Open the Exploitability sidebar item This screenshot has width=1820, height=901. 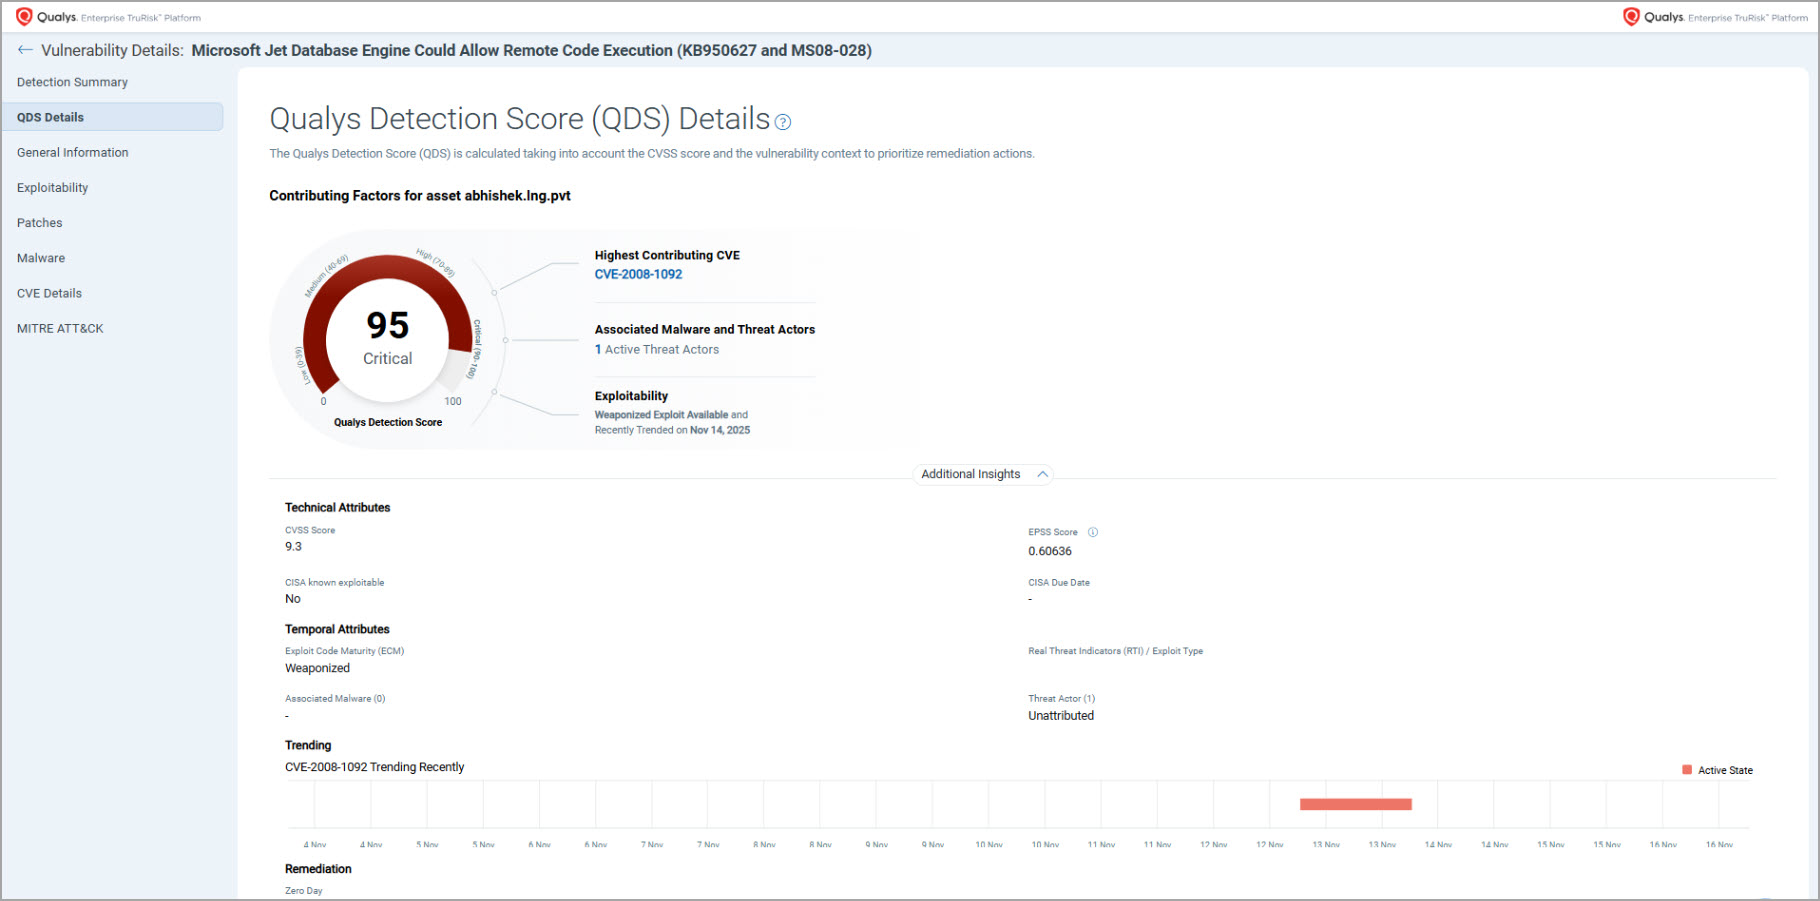52,187
